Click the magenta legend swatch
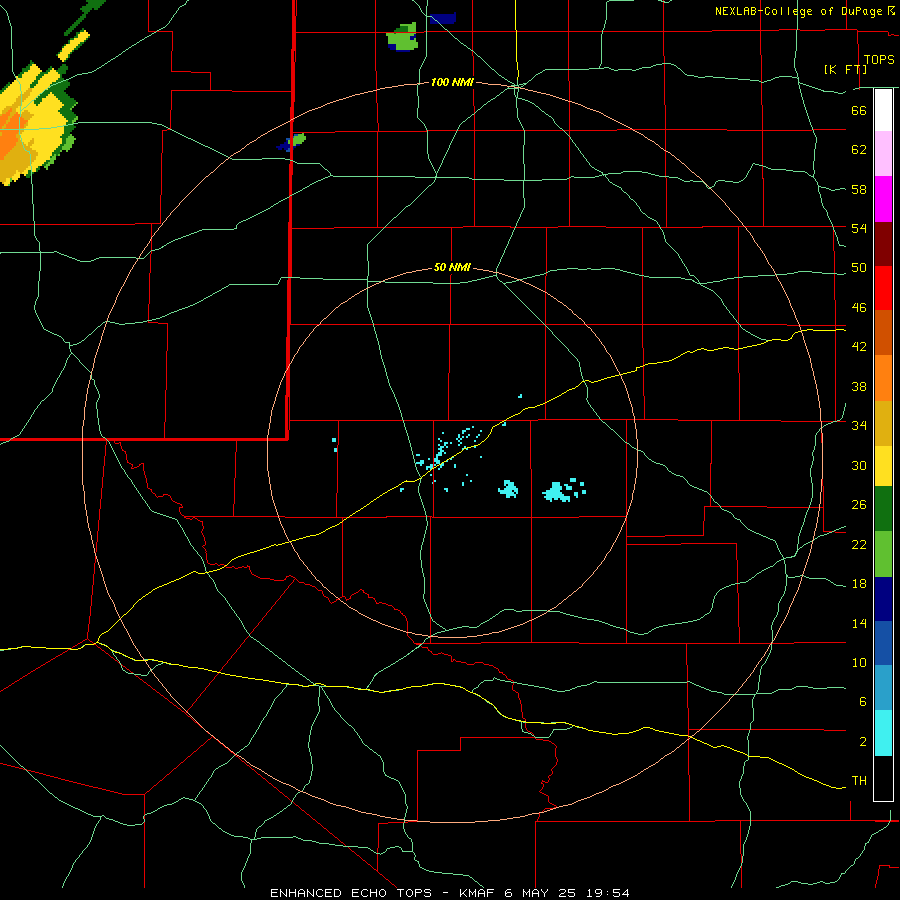Screen dimensions: 900x900 point(883,199)
